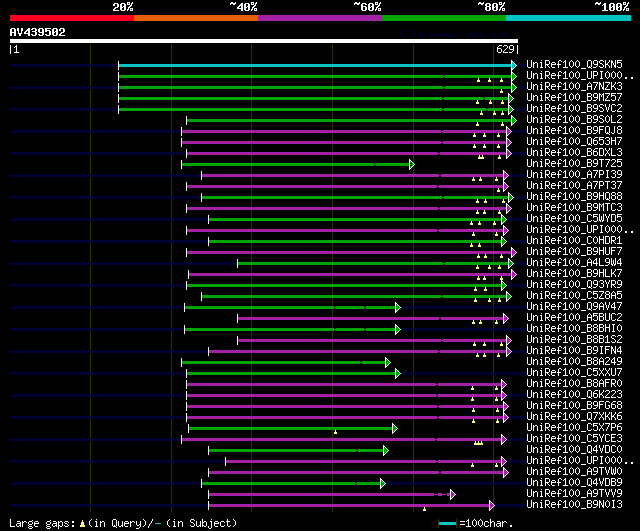Click the UniRef100_Q7XKK6 label

click(x=574, y=417)
